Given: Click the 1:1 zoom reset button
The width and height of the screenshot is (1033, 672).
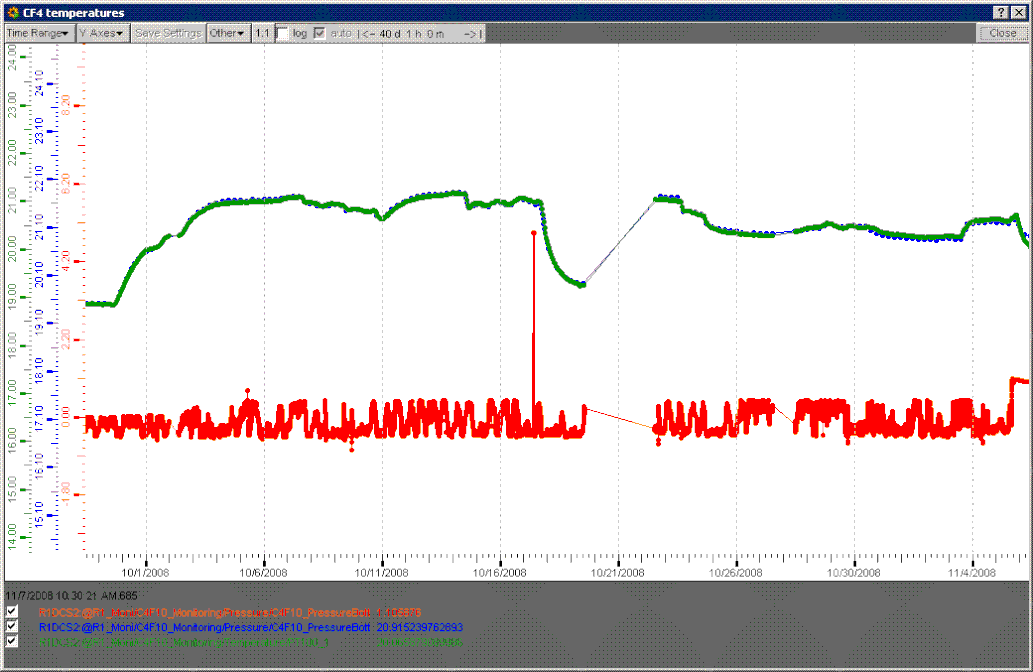Looking at the screenshot, I should 262,33.
